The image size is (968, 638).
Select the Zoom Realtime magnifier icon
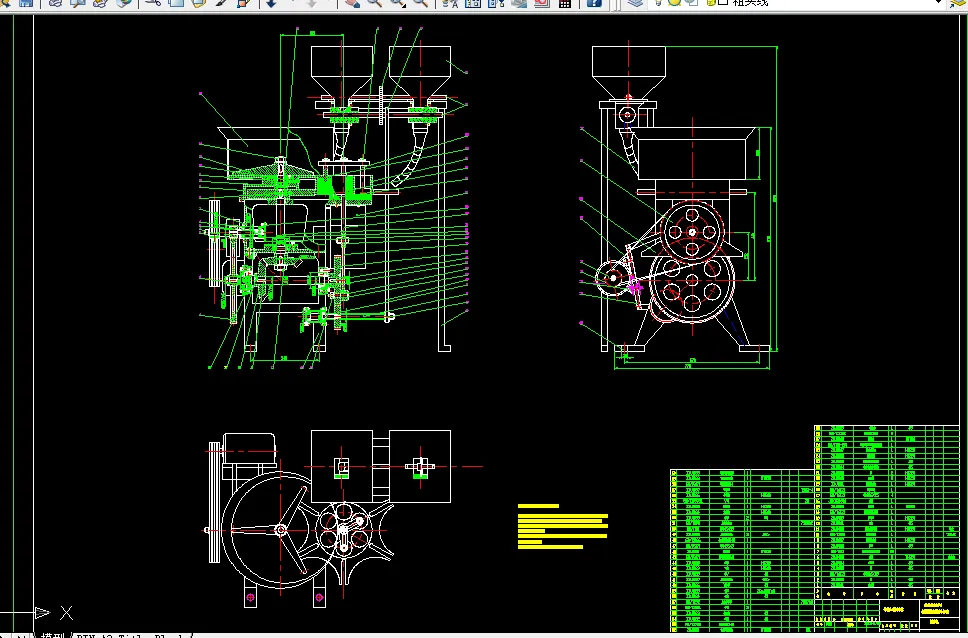tap(375, 3)
